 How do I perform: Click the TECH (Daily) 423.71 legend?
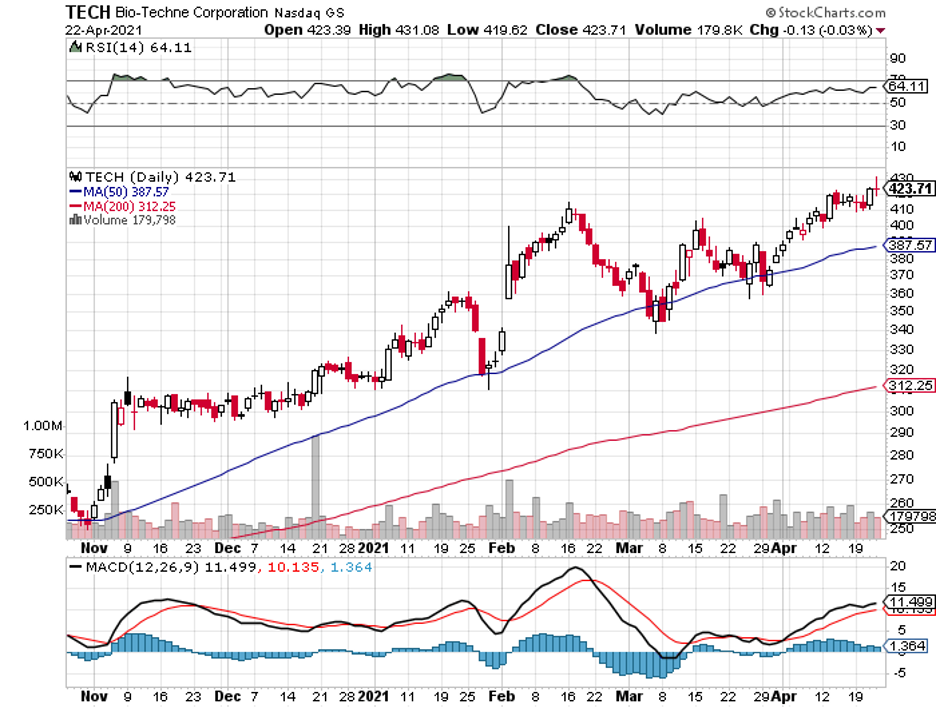[x=161, y=177]
